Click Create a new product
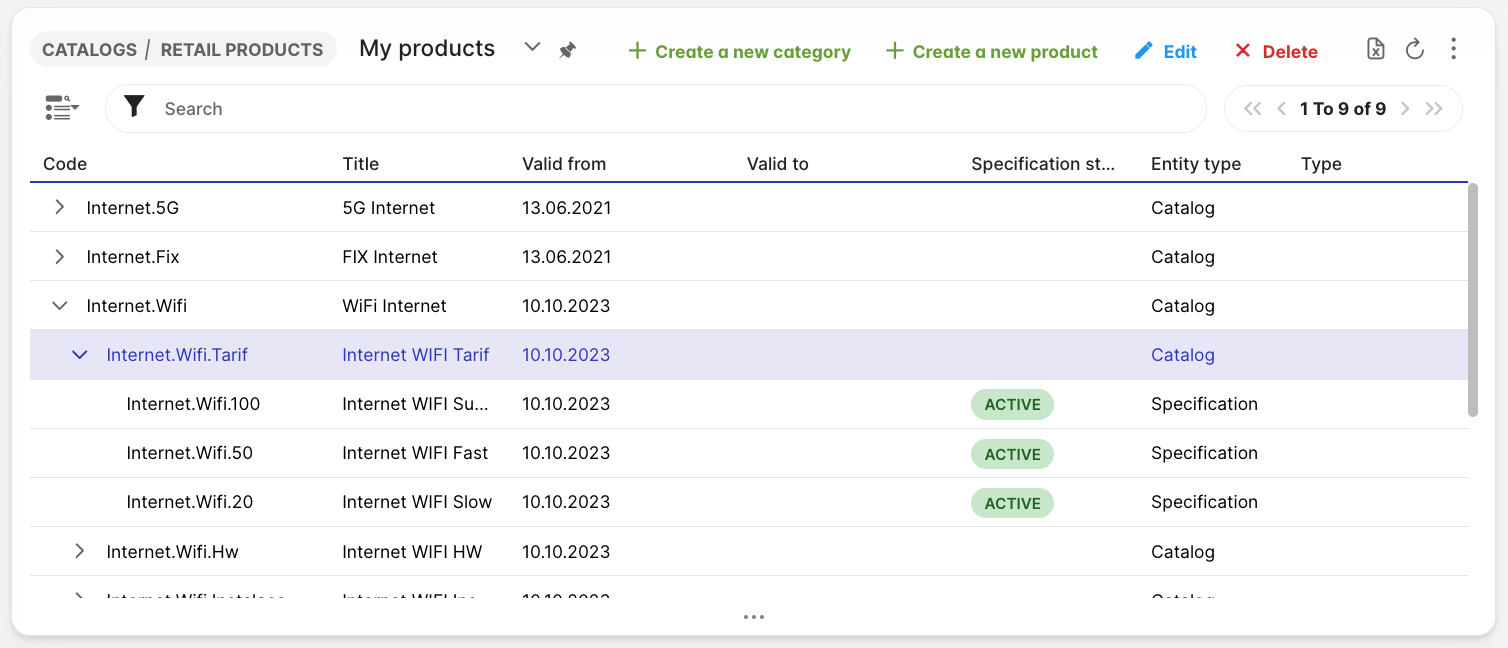This screenshot has width=1508, height=648. [x=992, y=51]
